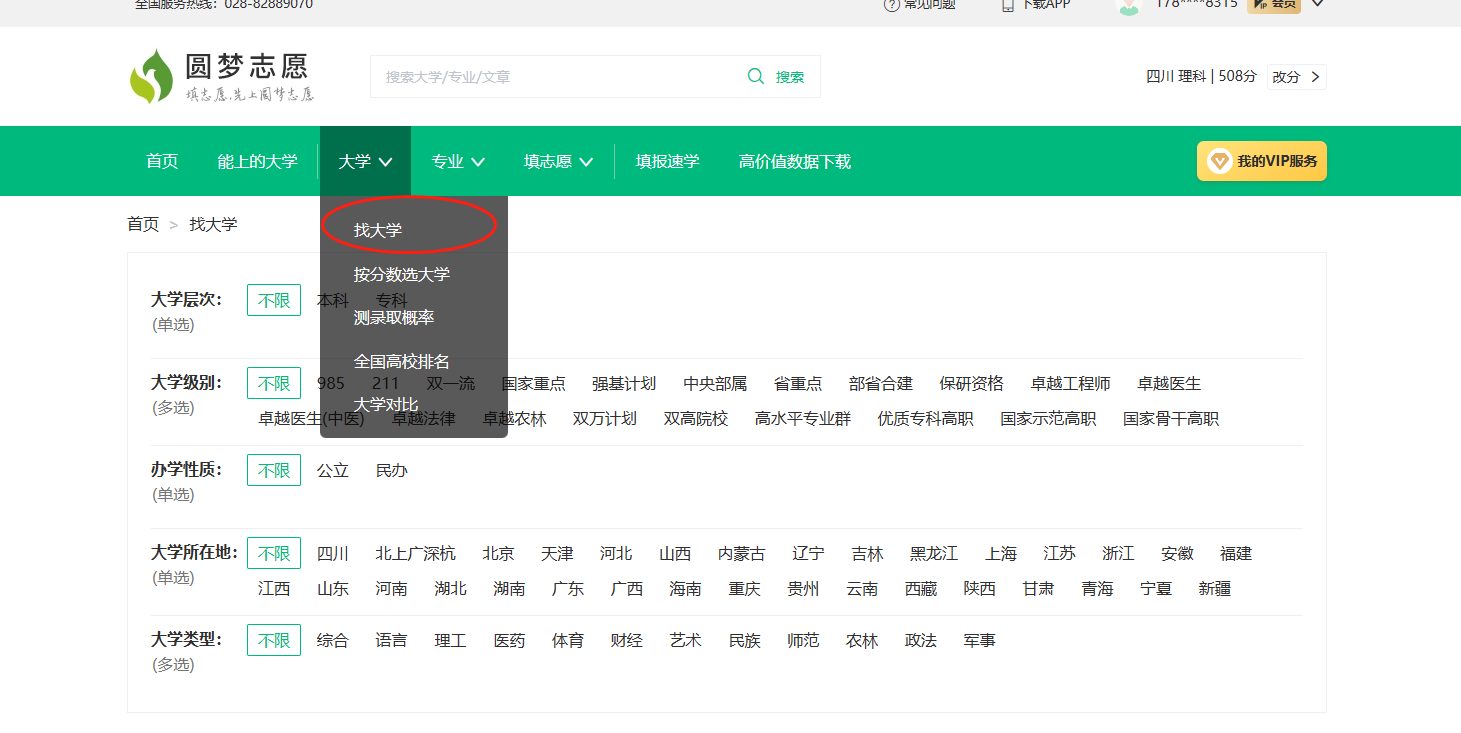Click the diamond icon in 我的VIP服务
Image resolution: width=1461 pixels, height=733 pixels.
(x=1219, y=161)
